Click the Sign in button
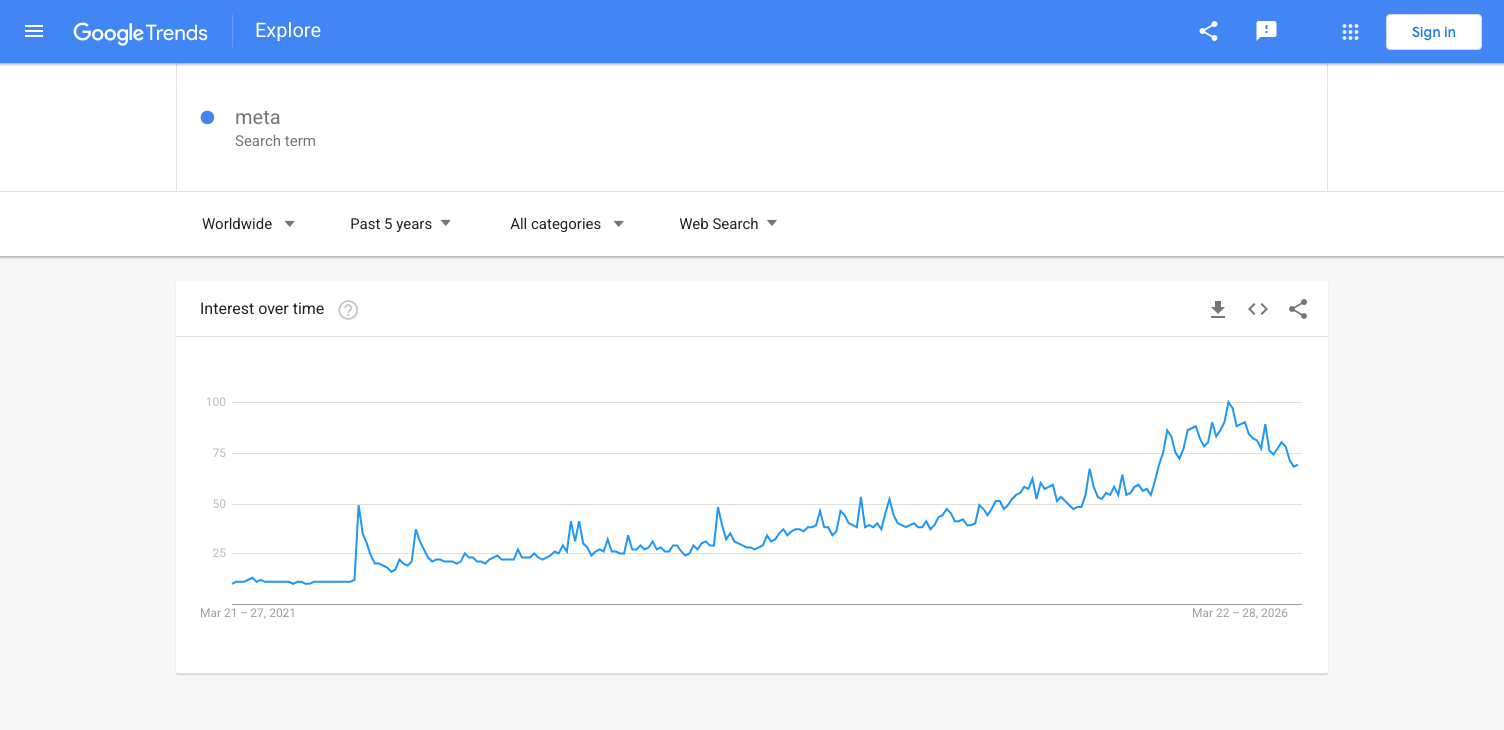Viewport: 1504px width, 730px height. [1433, 32]
